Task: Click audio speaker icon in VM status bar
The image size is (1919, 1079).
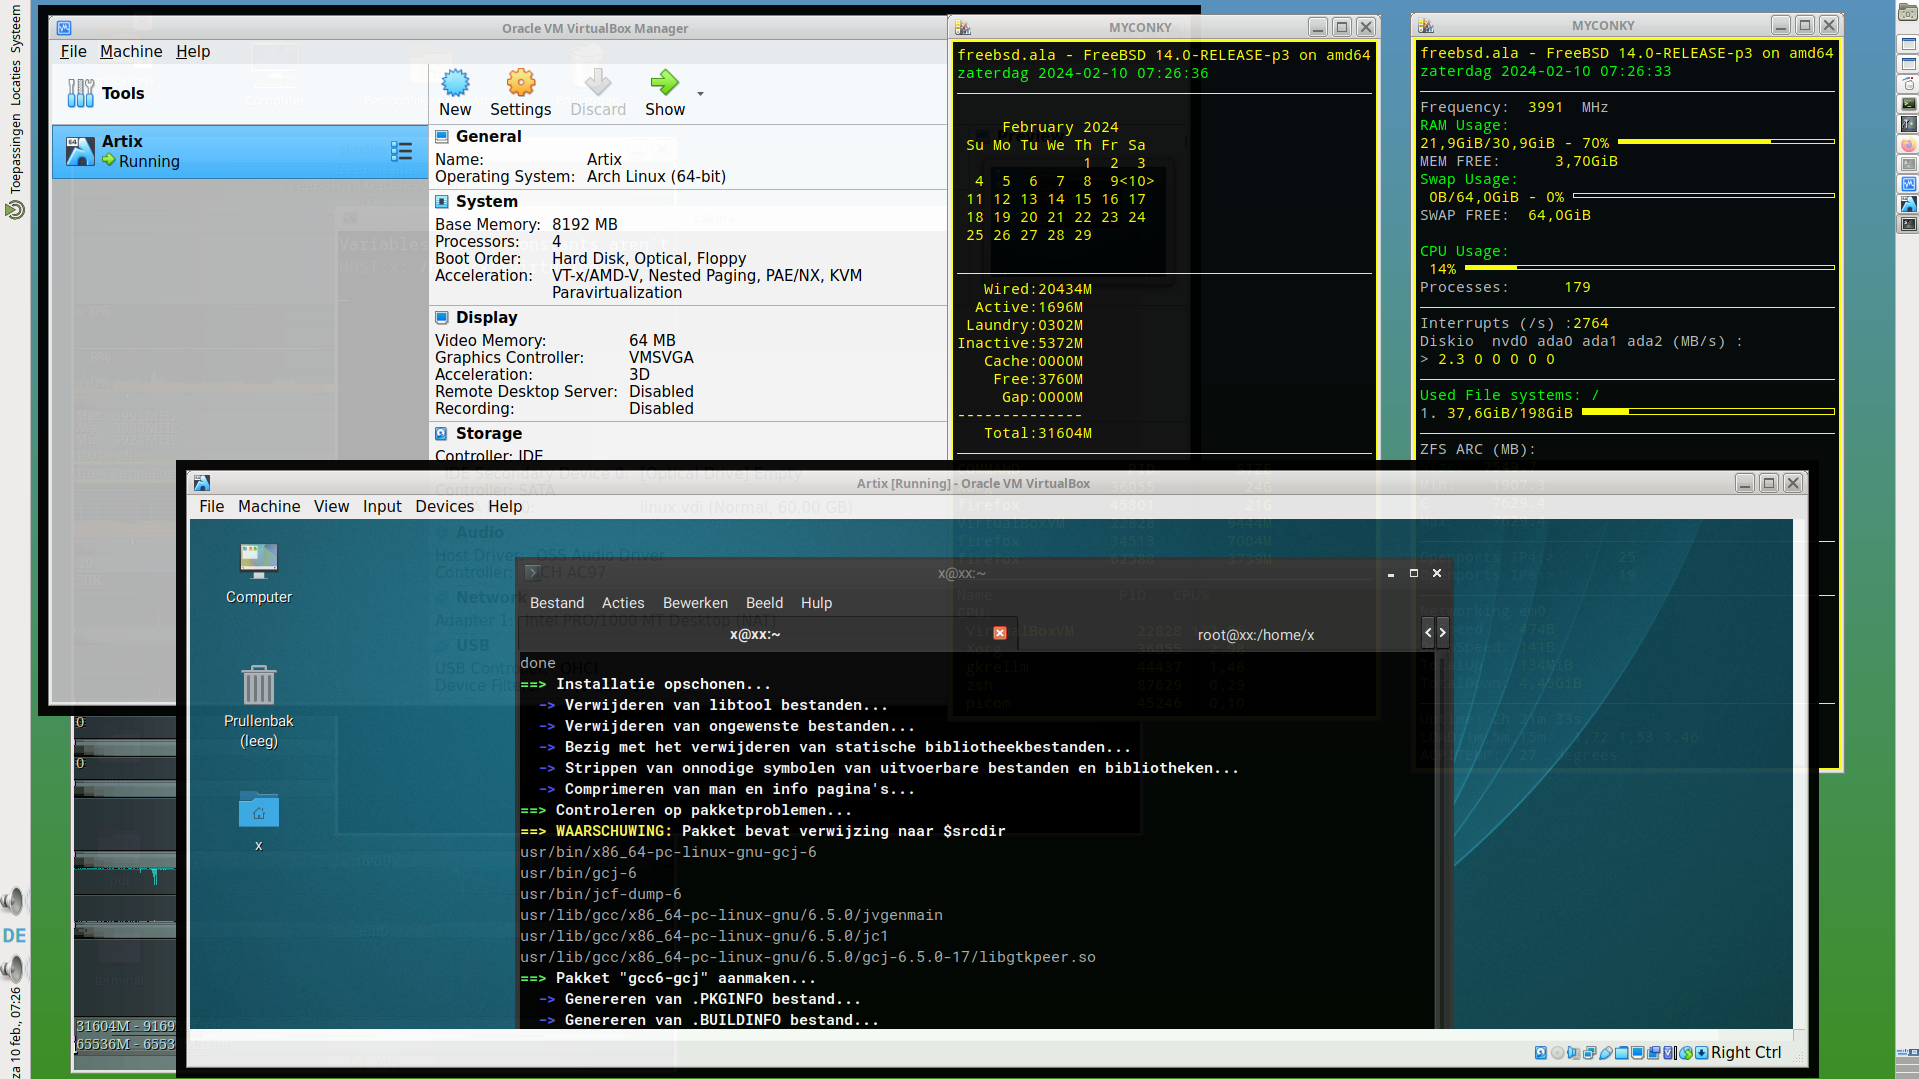Action: click(x=1573, y=1052)
